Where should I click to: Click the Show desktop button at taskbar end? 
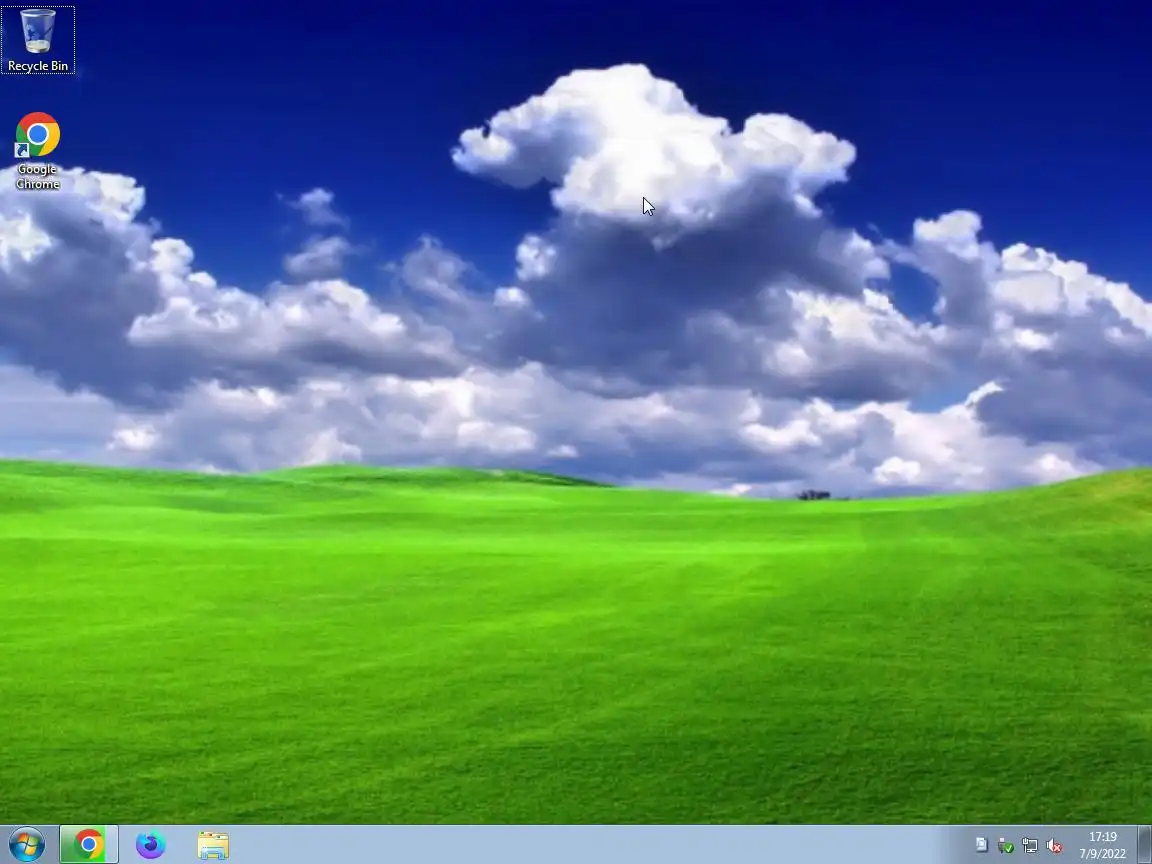click(1144, 845)
